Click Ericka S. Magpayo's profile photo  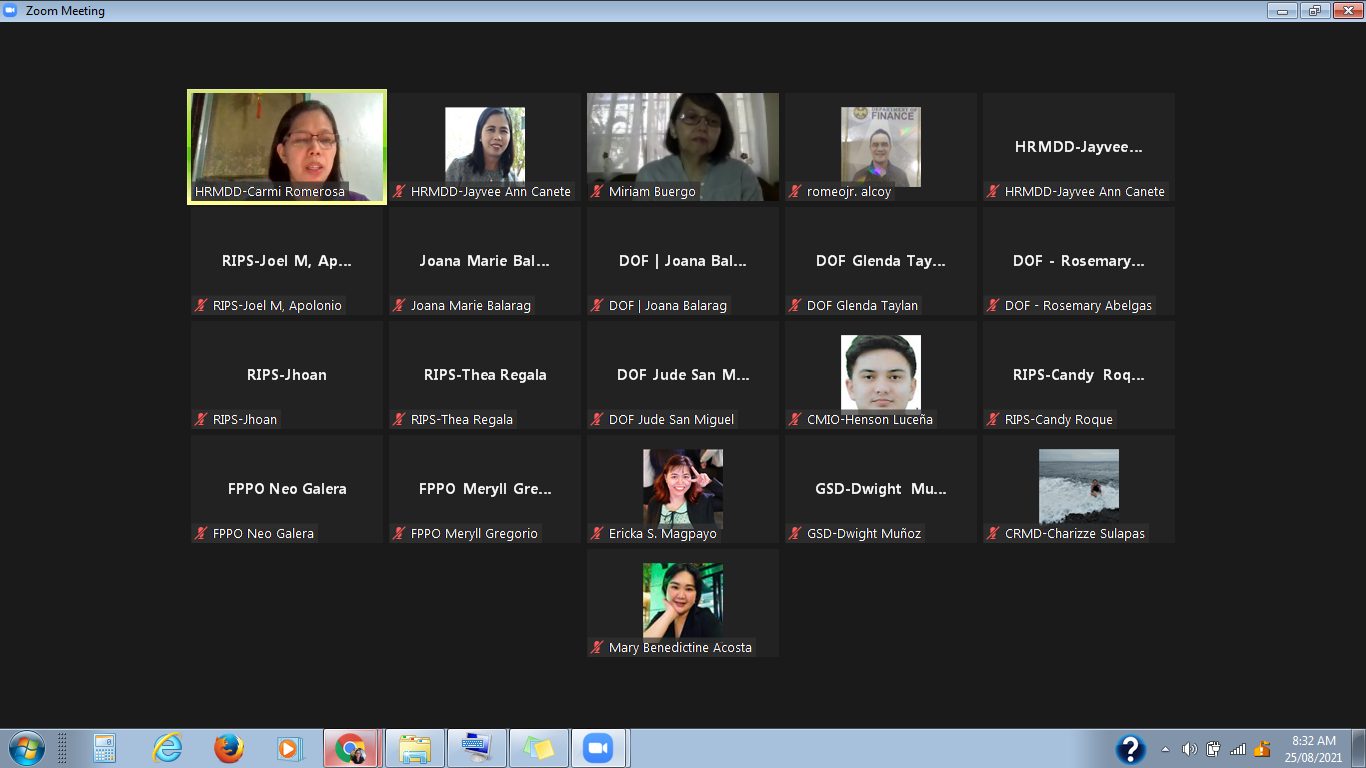click(x=683, y=489)
